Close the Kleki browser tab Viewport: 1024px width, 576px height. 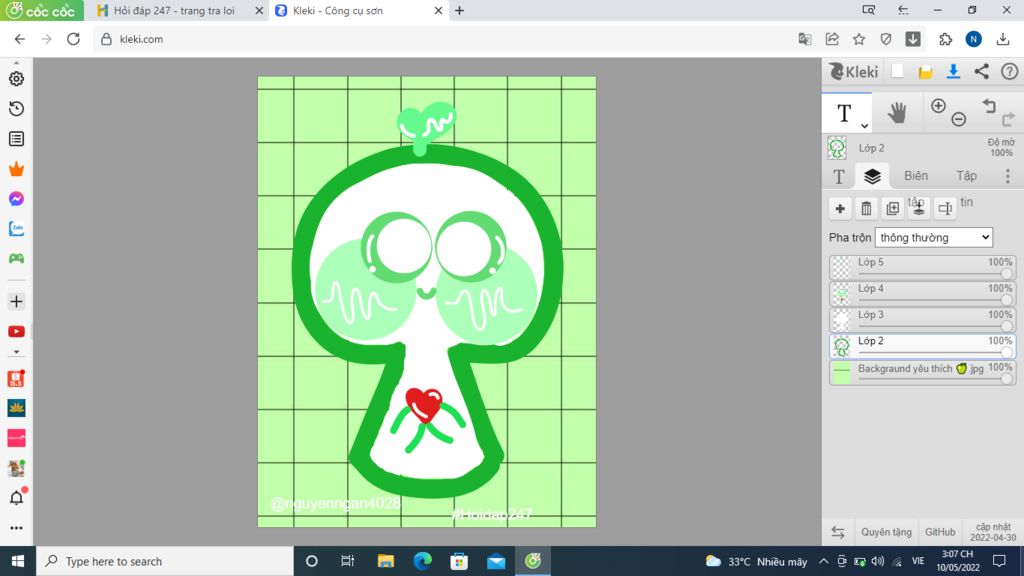[438, 10]
